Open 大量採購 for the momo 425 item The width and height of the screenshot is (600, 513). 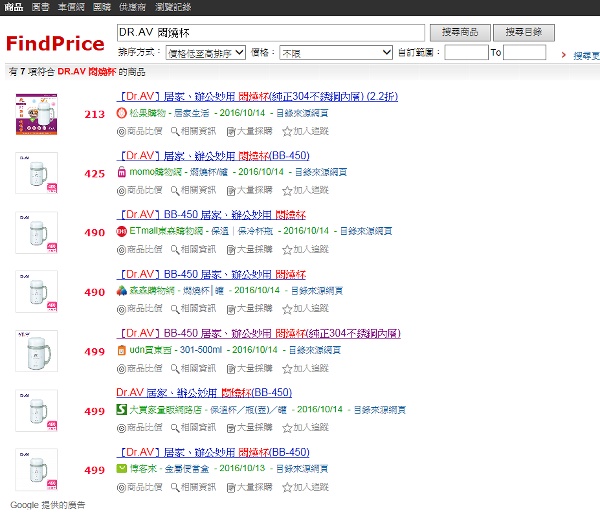coord(249,190)
